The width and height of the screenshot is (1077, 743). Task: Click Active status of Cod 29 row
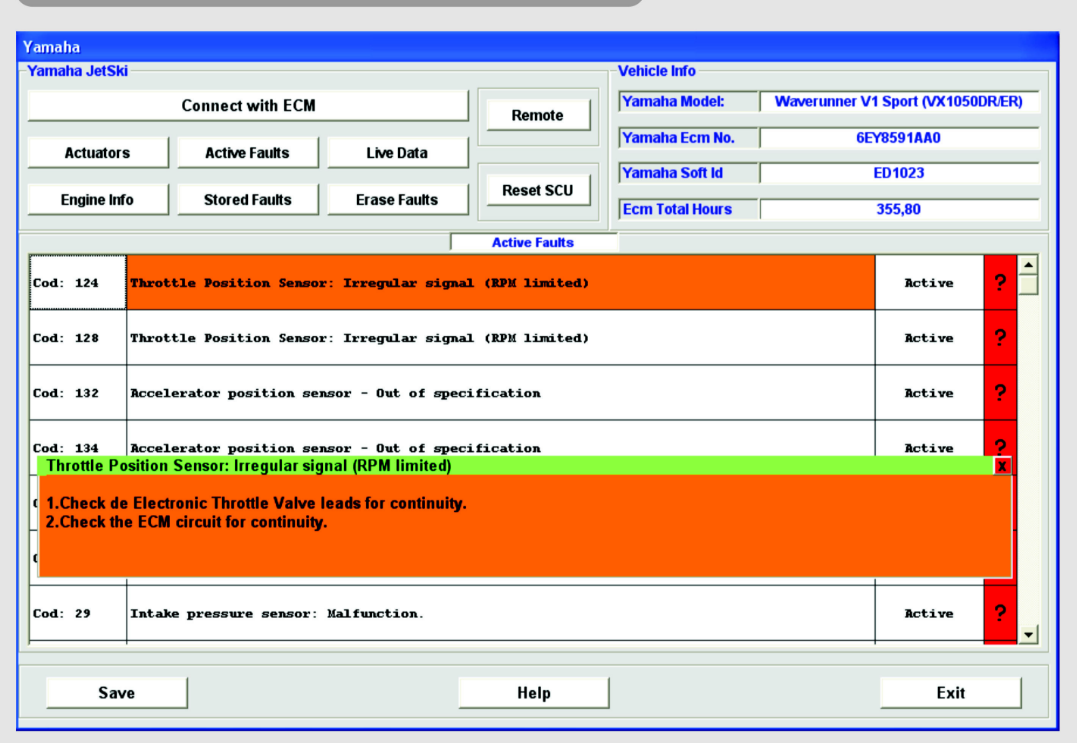pyautogui.click(x=929, y=613)
